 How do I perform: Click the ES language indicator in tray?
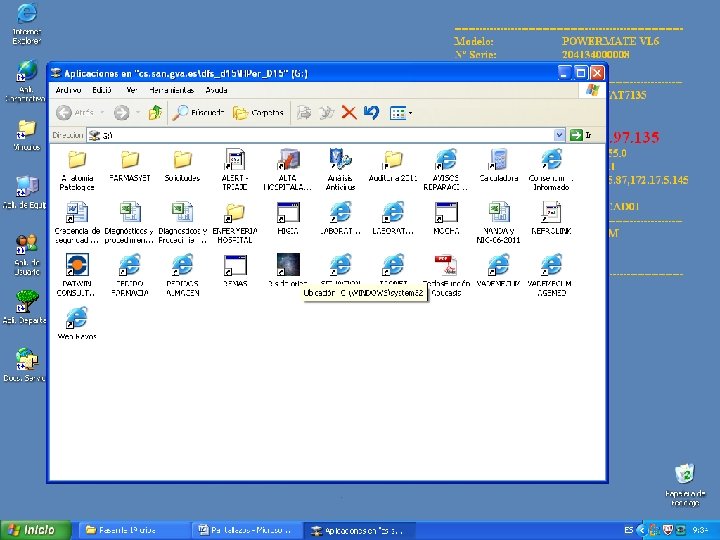tap(629, 530)
